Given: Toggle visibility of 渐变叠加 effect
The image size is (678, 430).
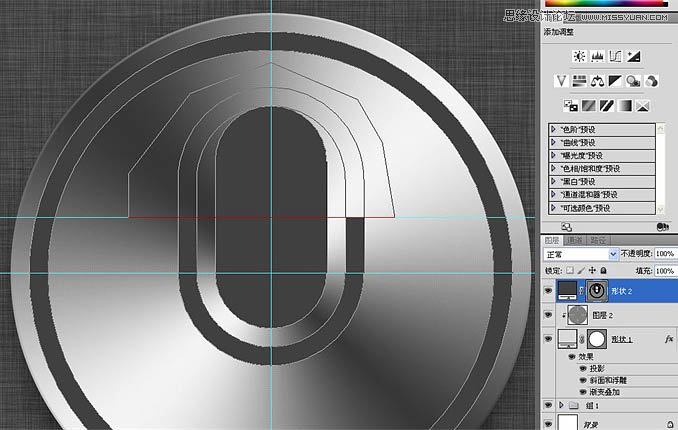Looking at the screenshot, I should pos(583,392).
